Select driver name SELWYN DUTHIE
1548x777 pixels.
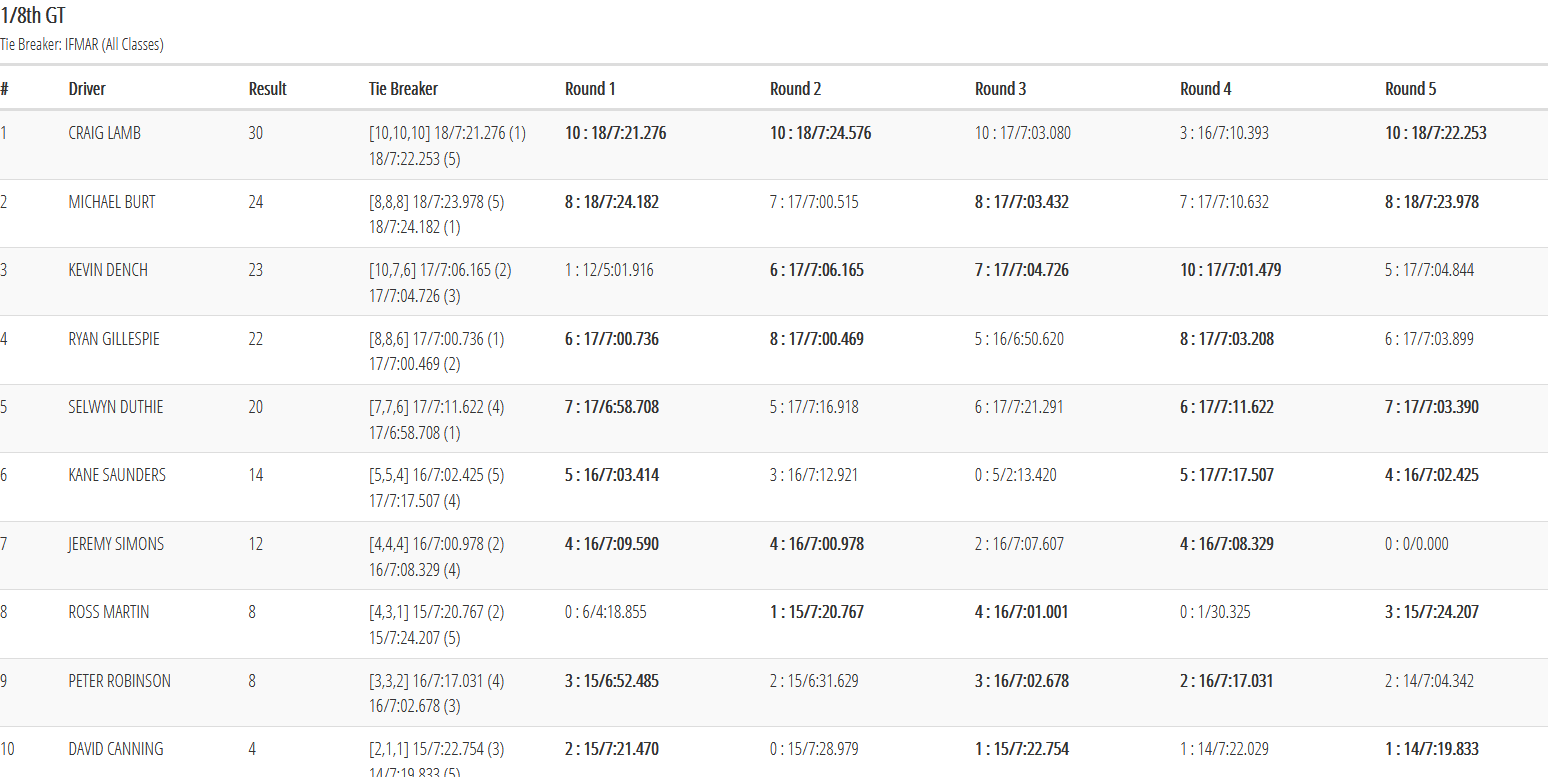point(116,407)
